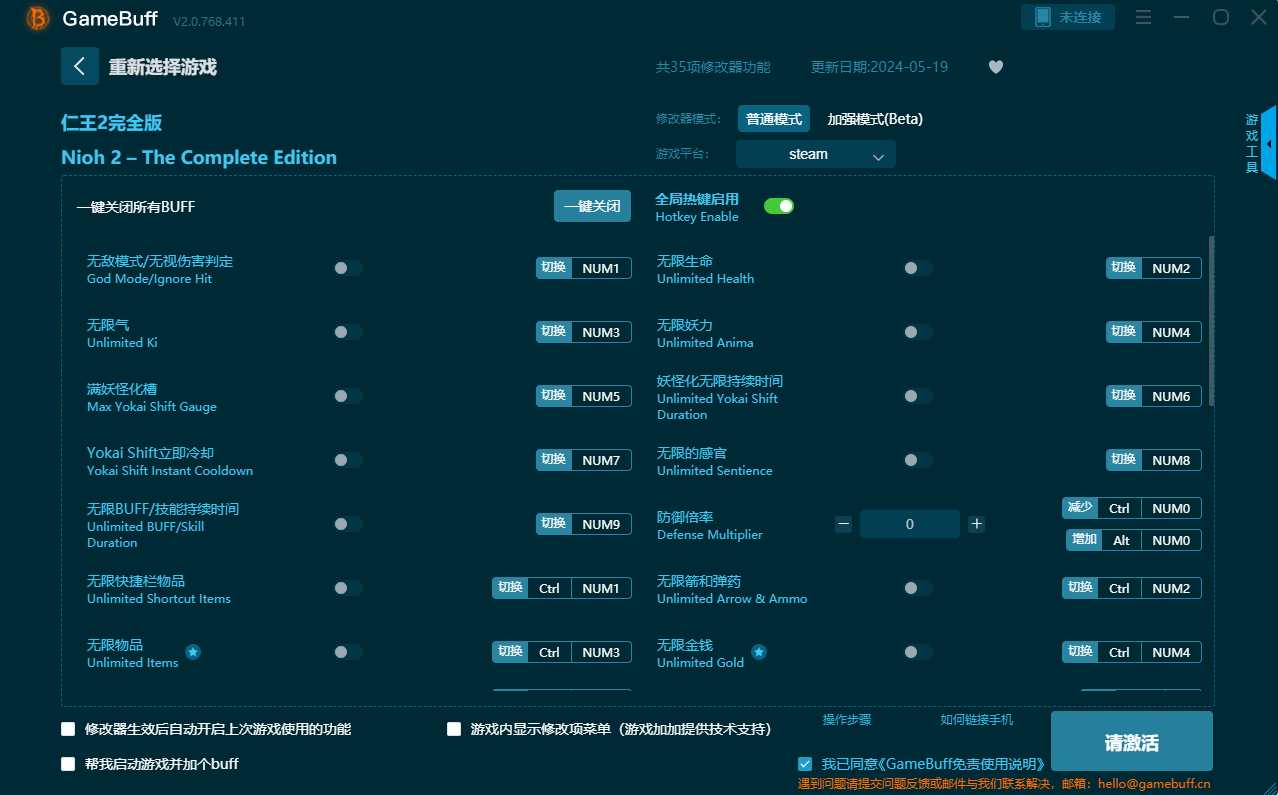Viewport: 1278px width, 795px height.
Task: Uncheck the GameBuff disclaimer agreement checkbox
Action: (805, 764)
